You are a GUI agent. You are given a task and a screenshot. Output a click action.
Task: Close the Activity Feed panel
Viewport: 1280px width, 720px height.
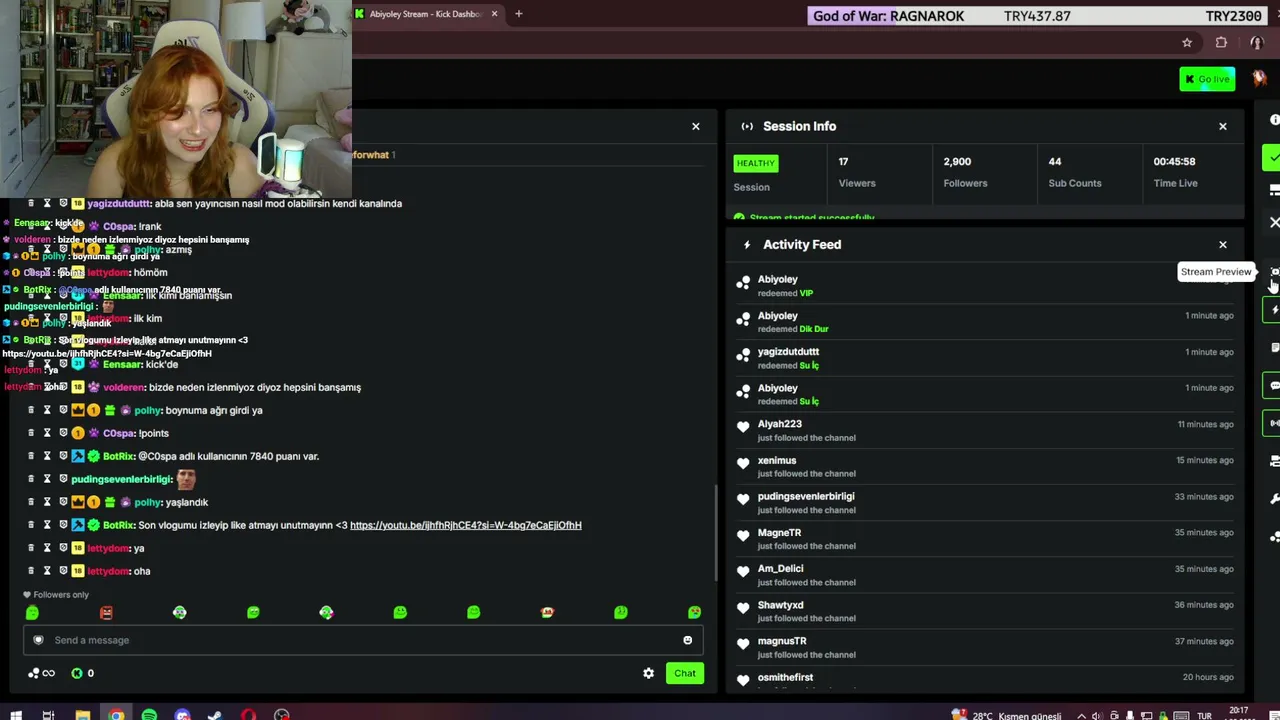pos(1222,244)
